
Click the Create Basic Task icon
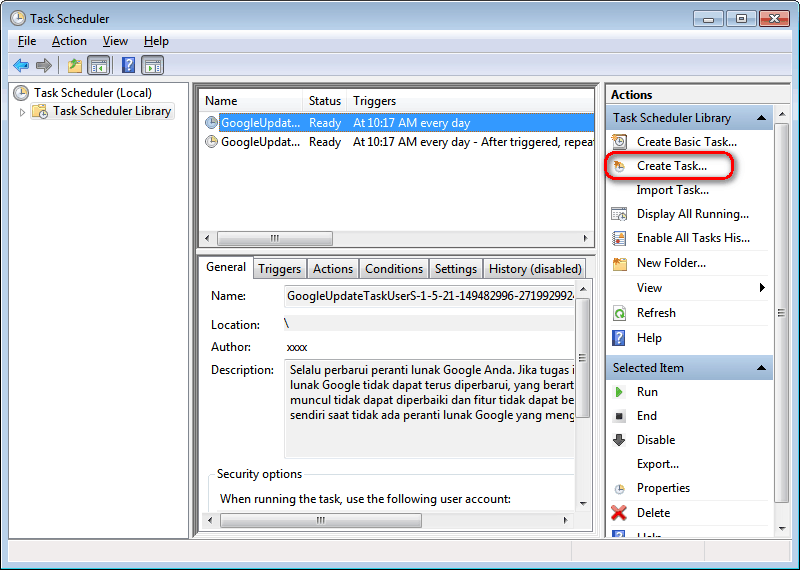[x=619, y=142]
